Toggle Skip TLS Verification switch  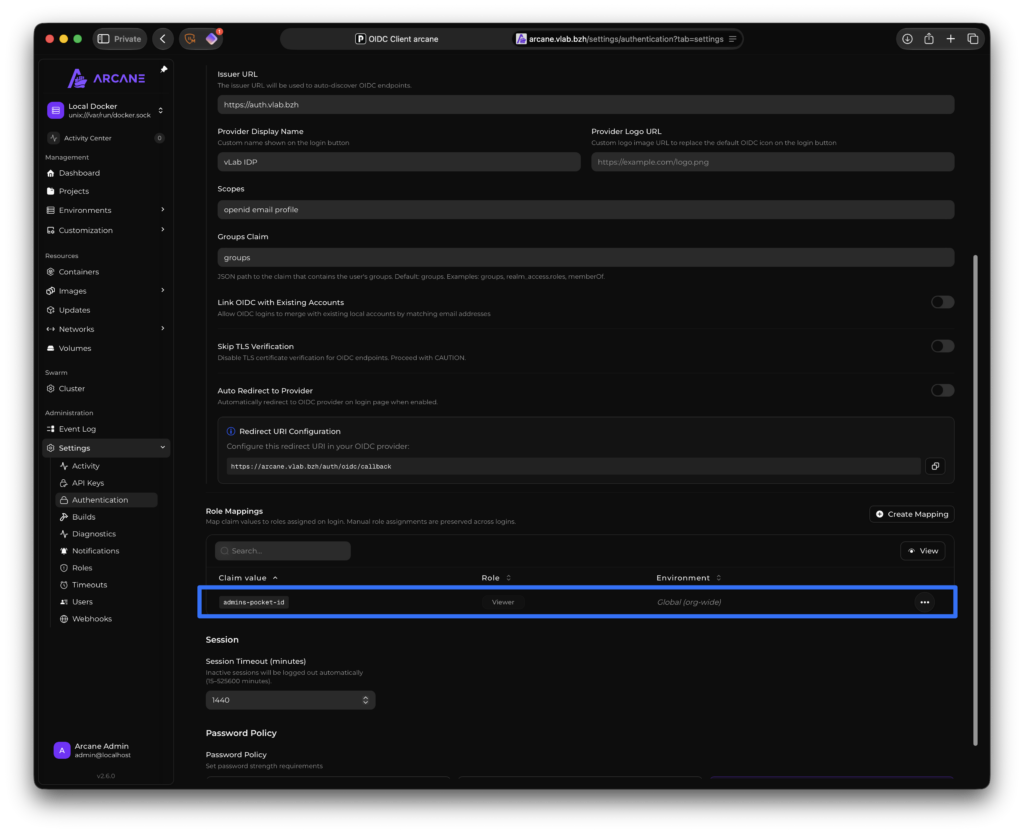click(942, 346)
